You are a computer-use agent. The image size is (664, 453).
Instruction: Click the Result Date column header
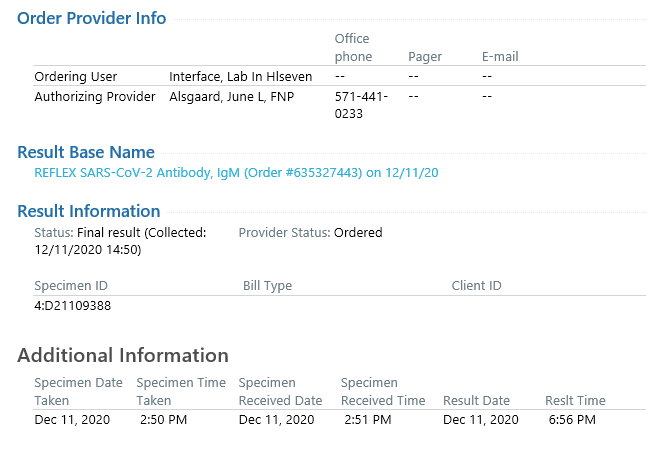[476, 401]
